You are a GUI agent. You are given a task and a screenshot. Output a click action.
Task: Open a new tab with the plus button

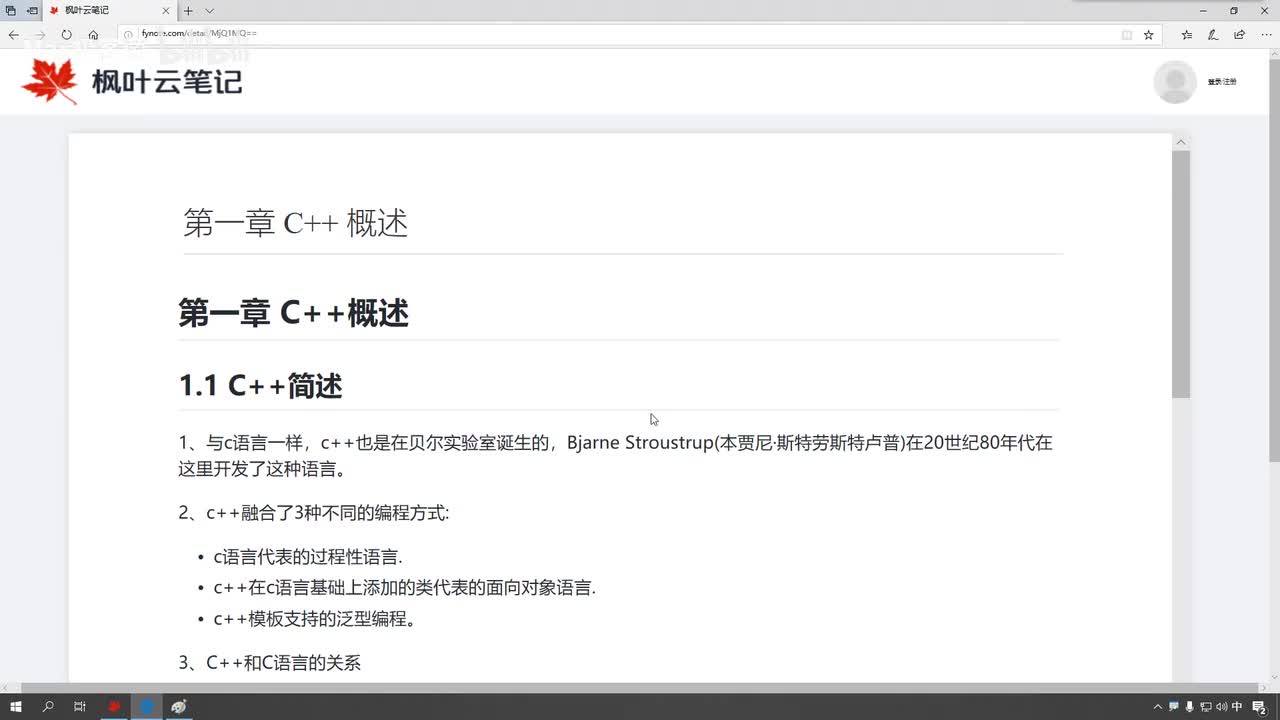click(x=188, y=10)
